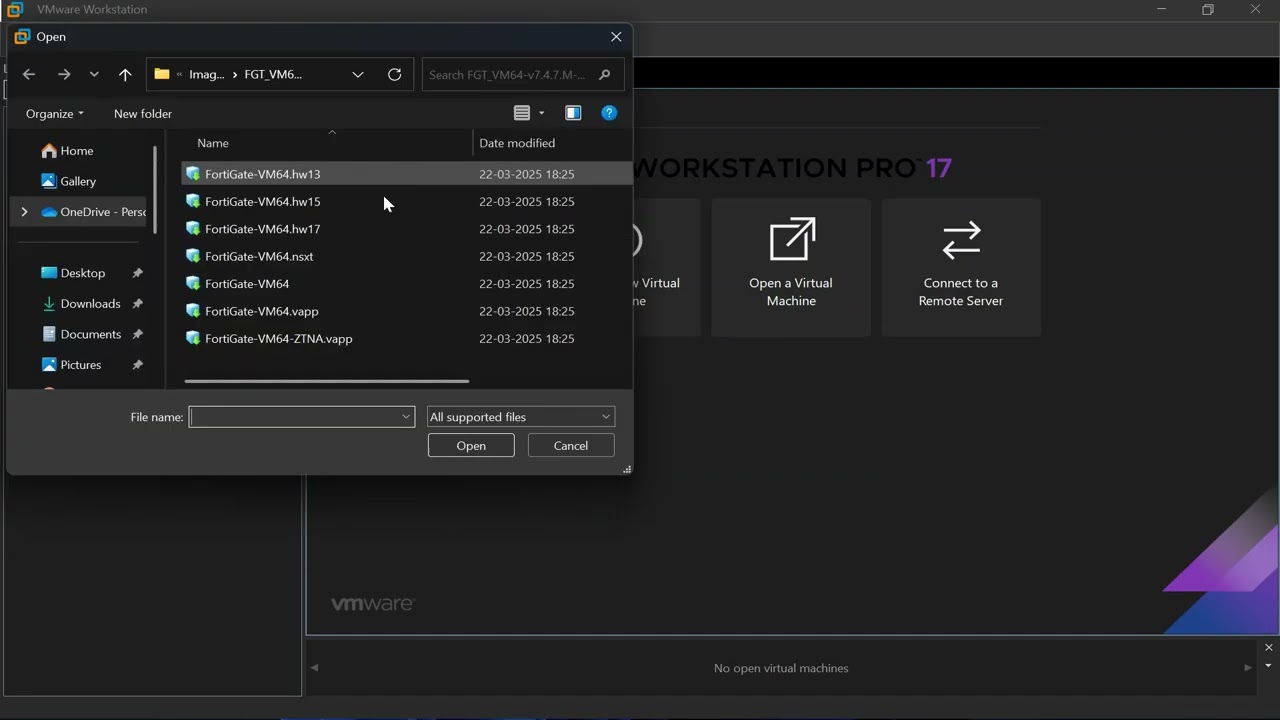Click Connect to a Remote Server tile
Image resolution: width=1280 pixels, height=720 pixels.
point(961,267)
